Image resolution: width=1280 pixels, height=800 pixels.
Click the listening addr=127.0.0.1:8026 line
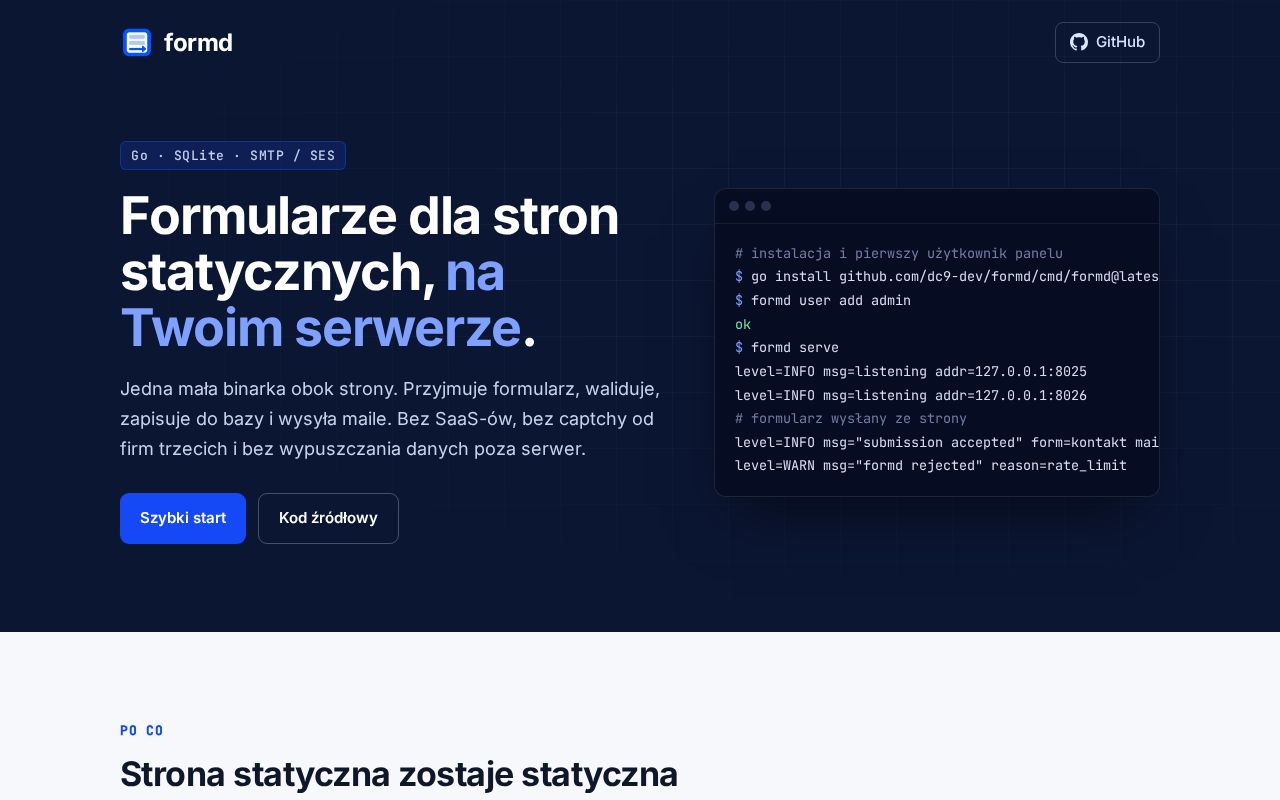(x=911, y=395)
